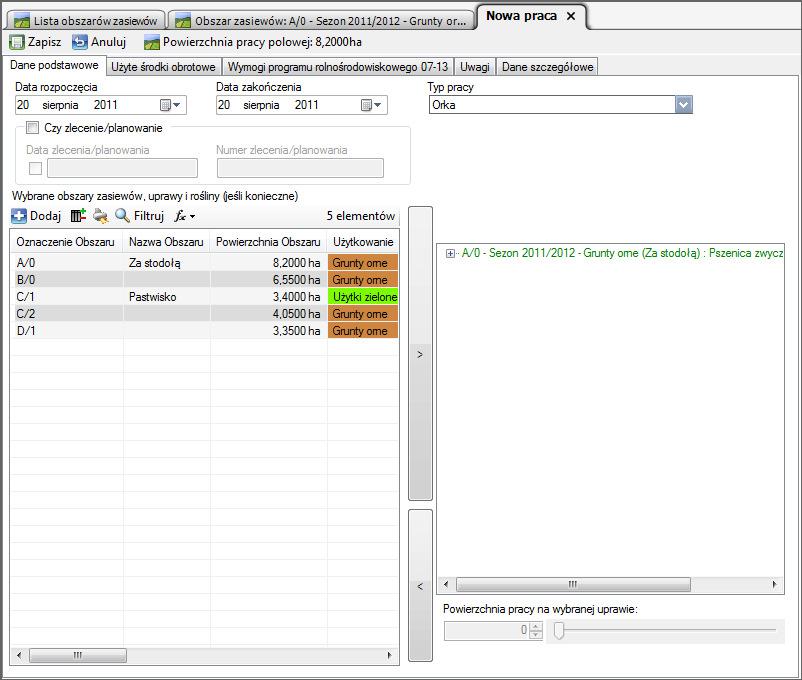The width and height of the screenshot is (802, 680).
Task: Click the Za stodołą name cell
Action: pos(166,263)
